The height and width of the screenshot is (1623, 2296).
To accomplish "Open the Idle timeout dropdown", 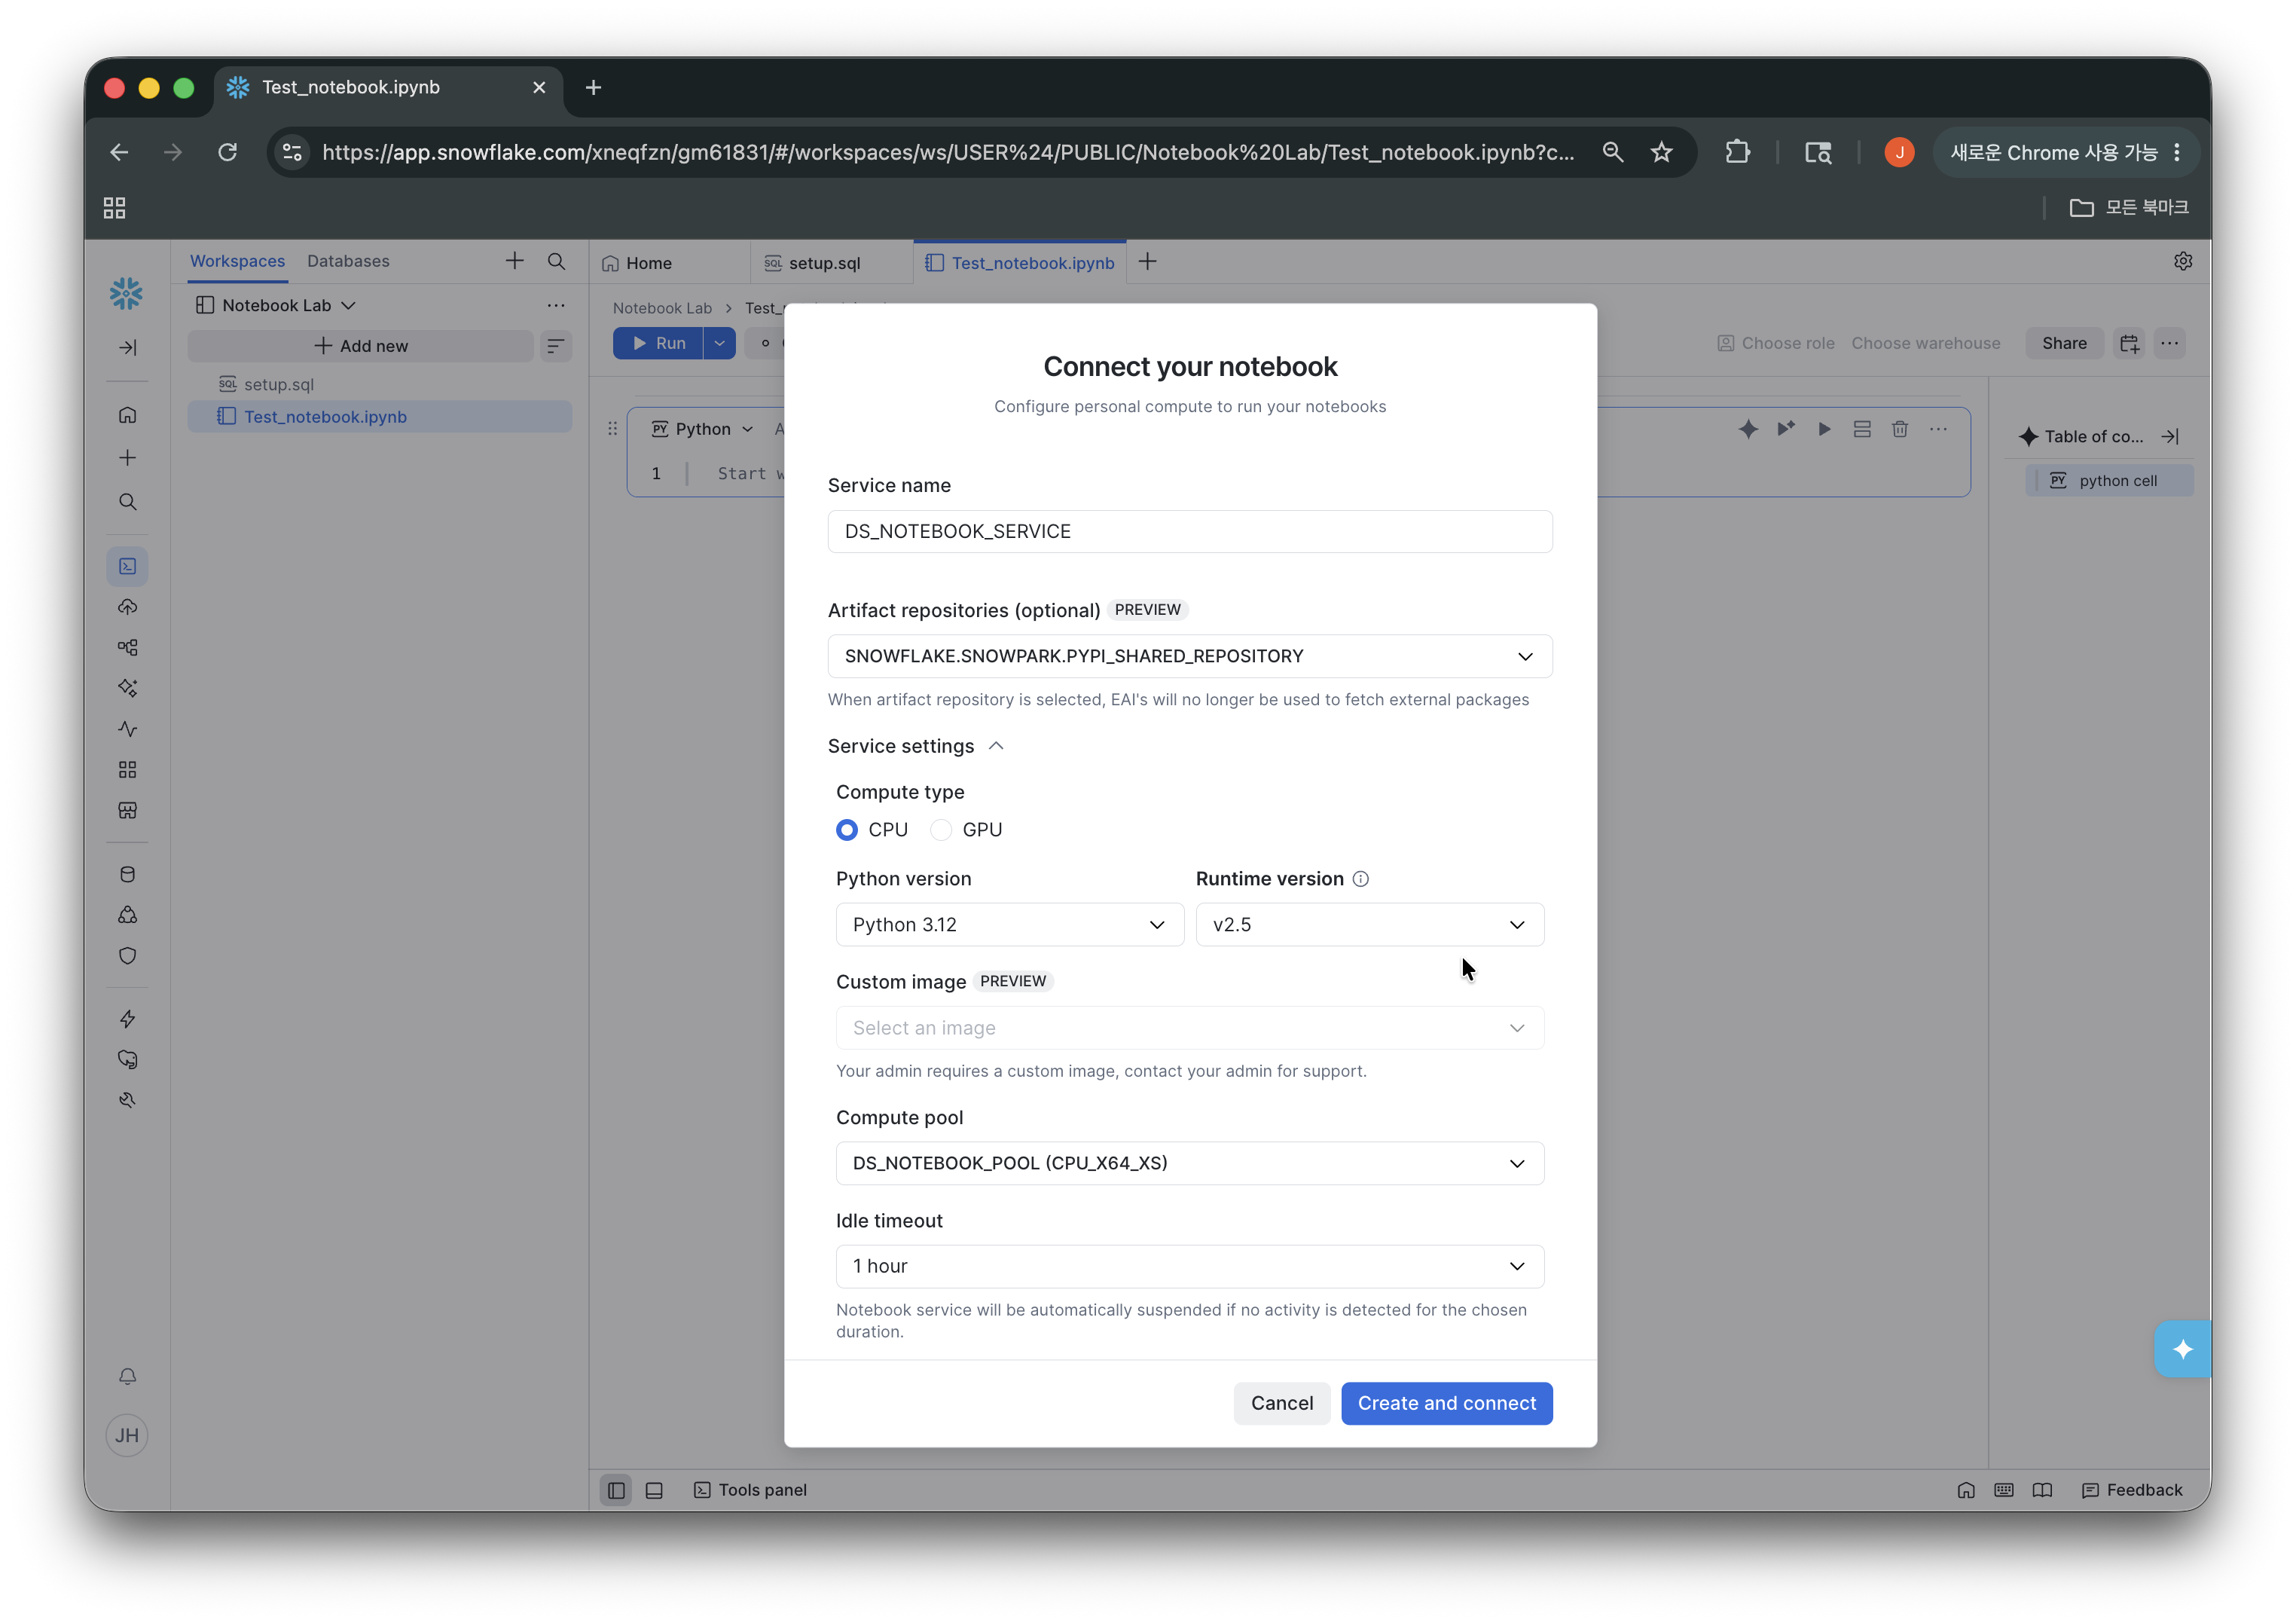I will 1189,1266.
